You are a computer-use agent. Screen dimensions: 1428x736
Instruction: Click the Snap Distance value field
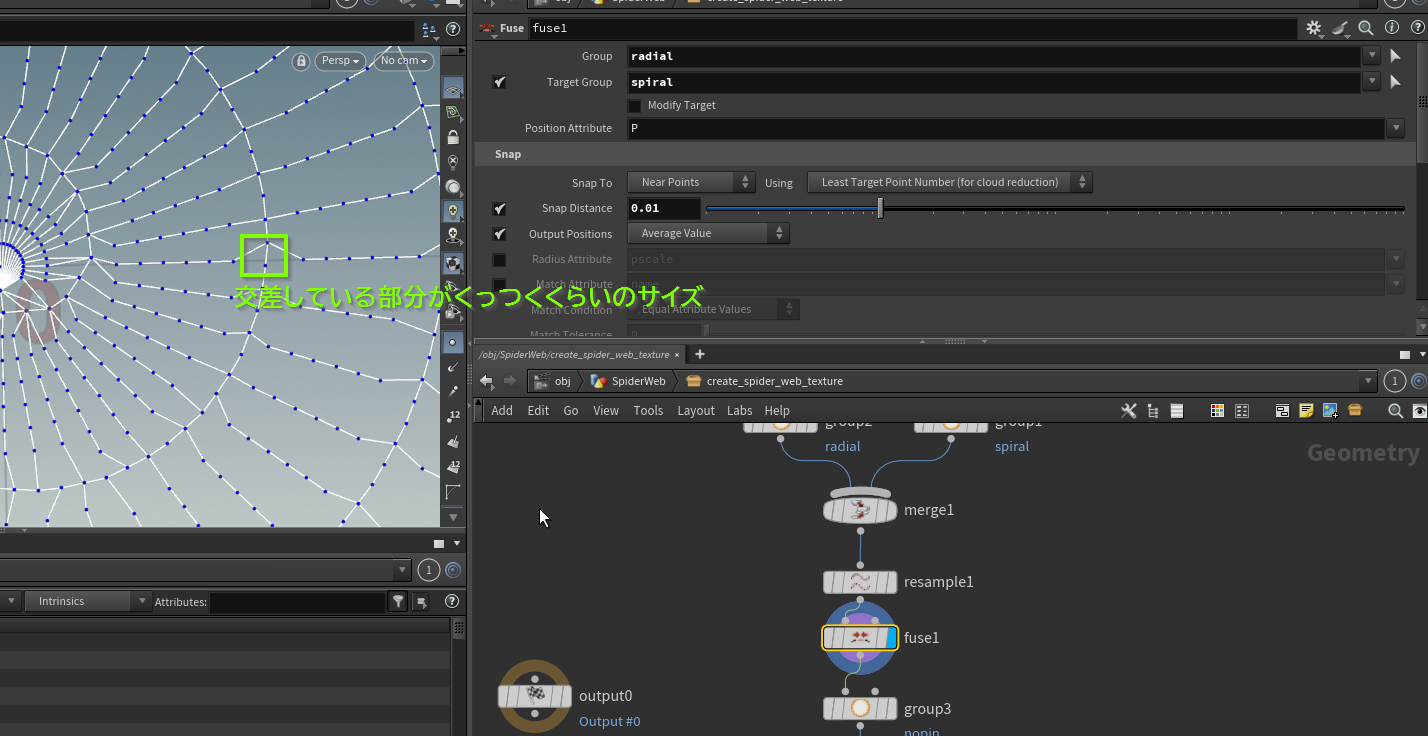664,208
